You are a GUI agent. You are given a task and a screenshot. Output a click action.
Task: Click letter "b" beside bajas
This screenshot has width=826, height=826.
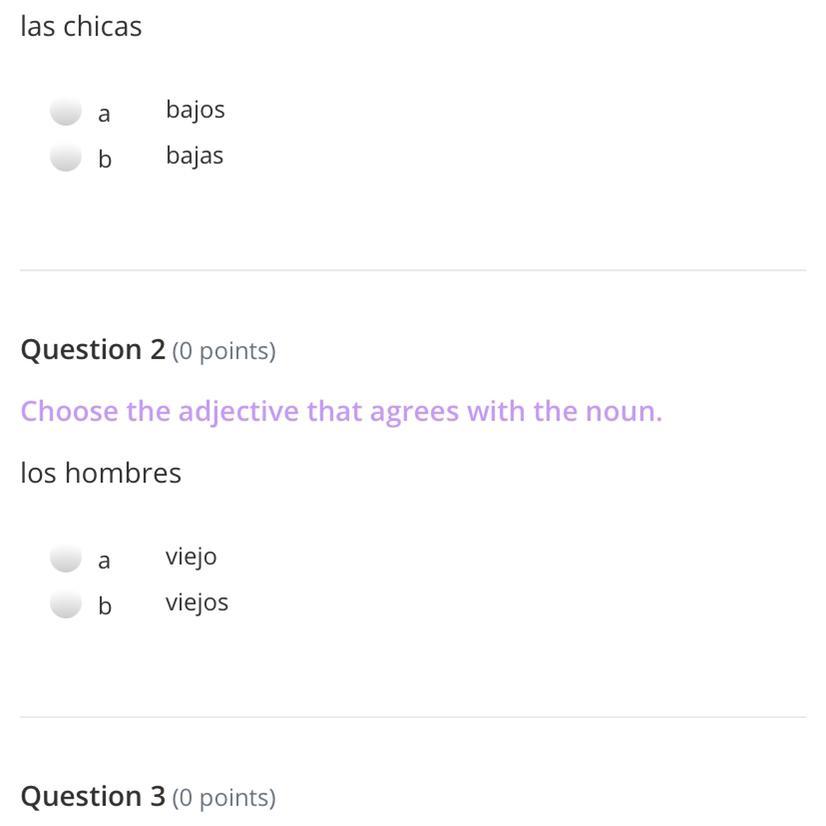tap(105, 159)
